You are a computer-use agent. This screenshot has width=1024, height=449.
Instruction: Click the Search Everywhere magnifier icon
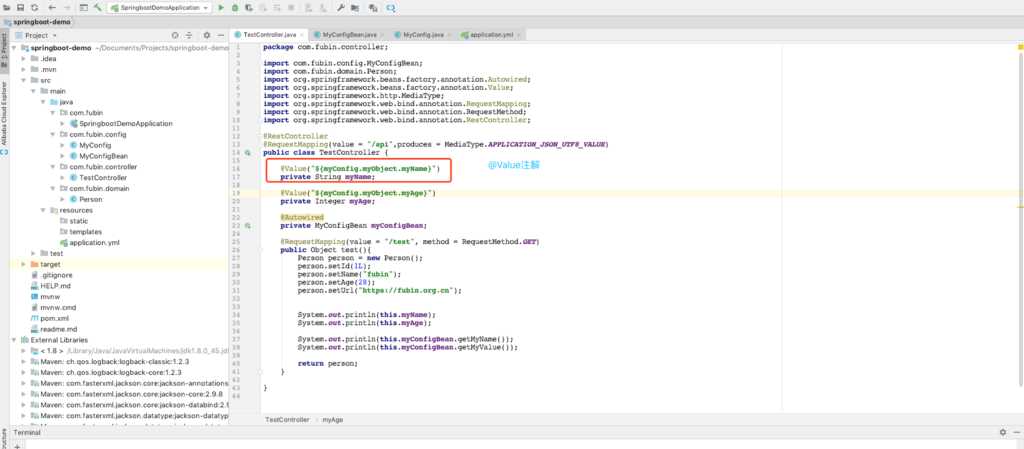pos(391,8)
